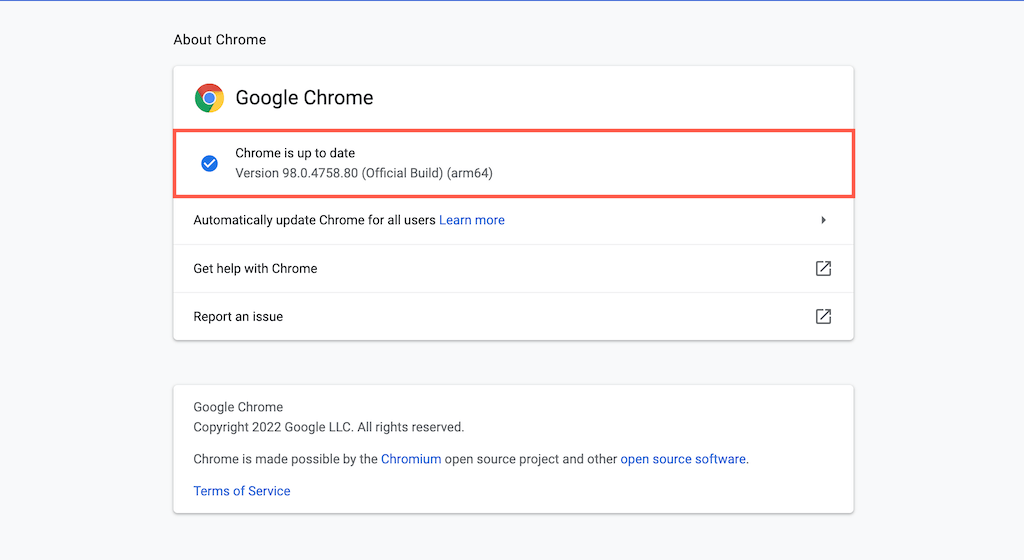Open the Chromium project link

tap(411, 459)
